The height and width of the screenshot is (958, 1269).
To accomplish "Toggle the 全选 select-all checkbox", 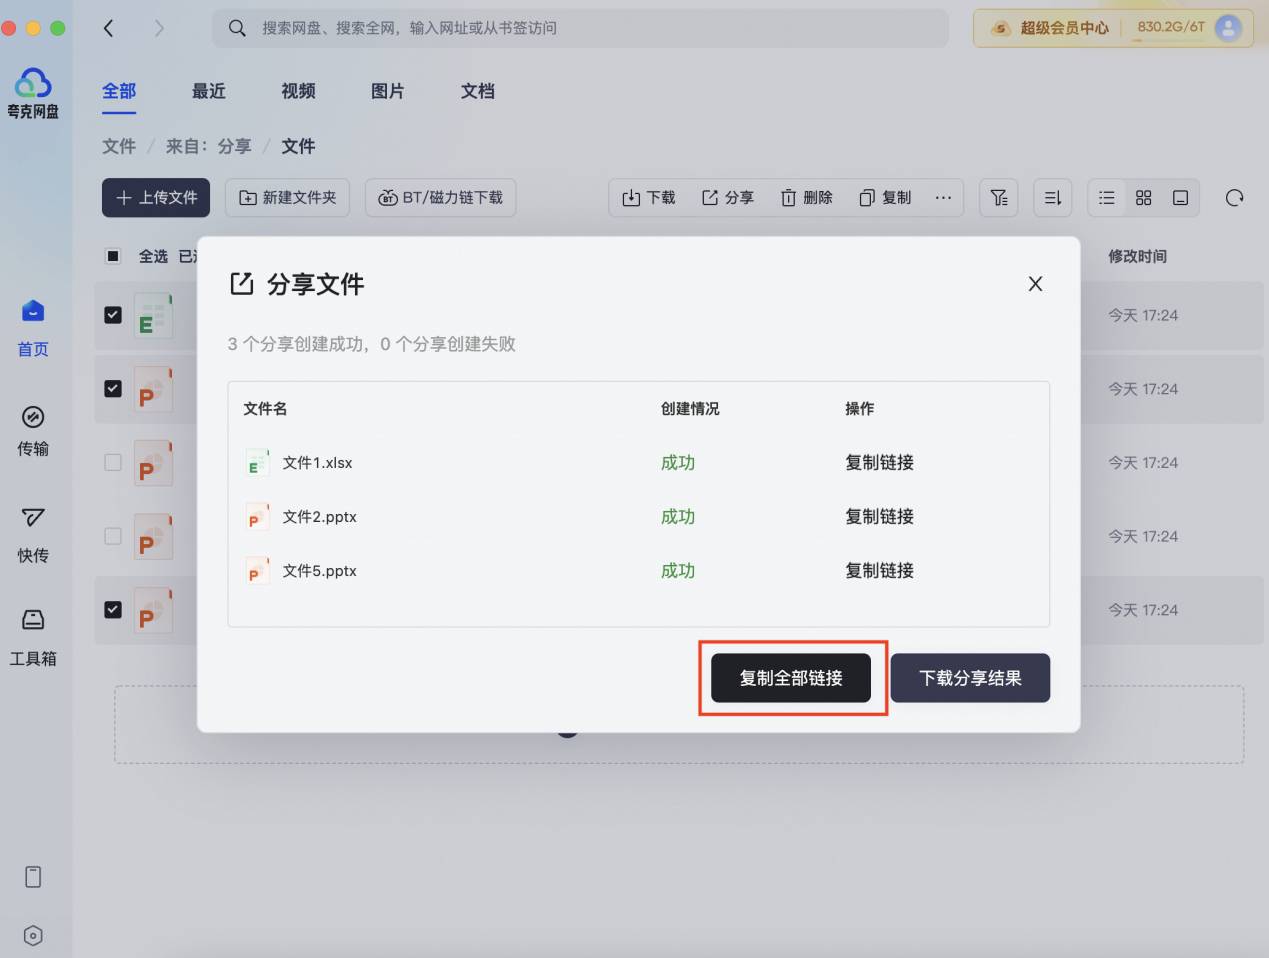I will click(113, 256).
